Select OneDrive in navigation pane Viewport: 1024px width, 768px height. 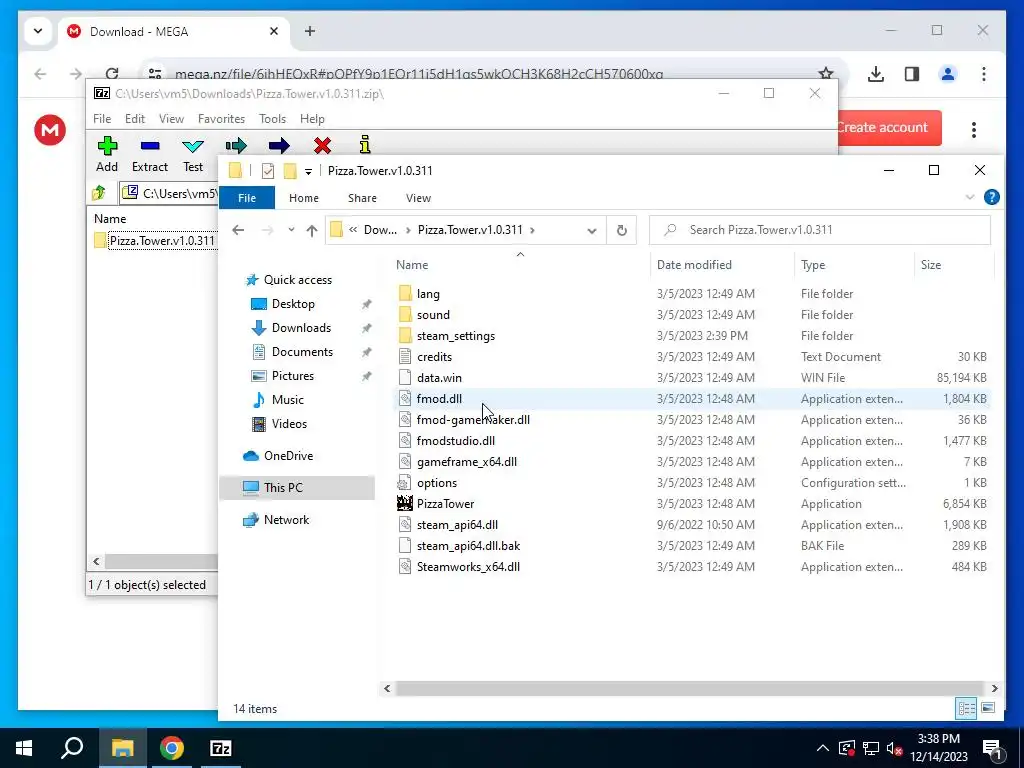coord(288,456)
